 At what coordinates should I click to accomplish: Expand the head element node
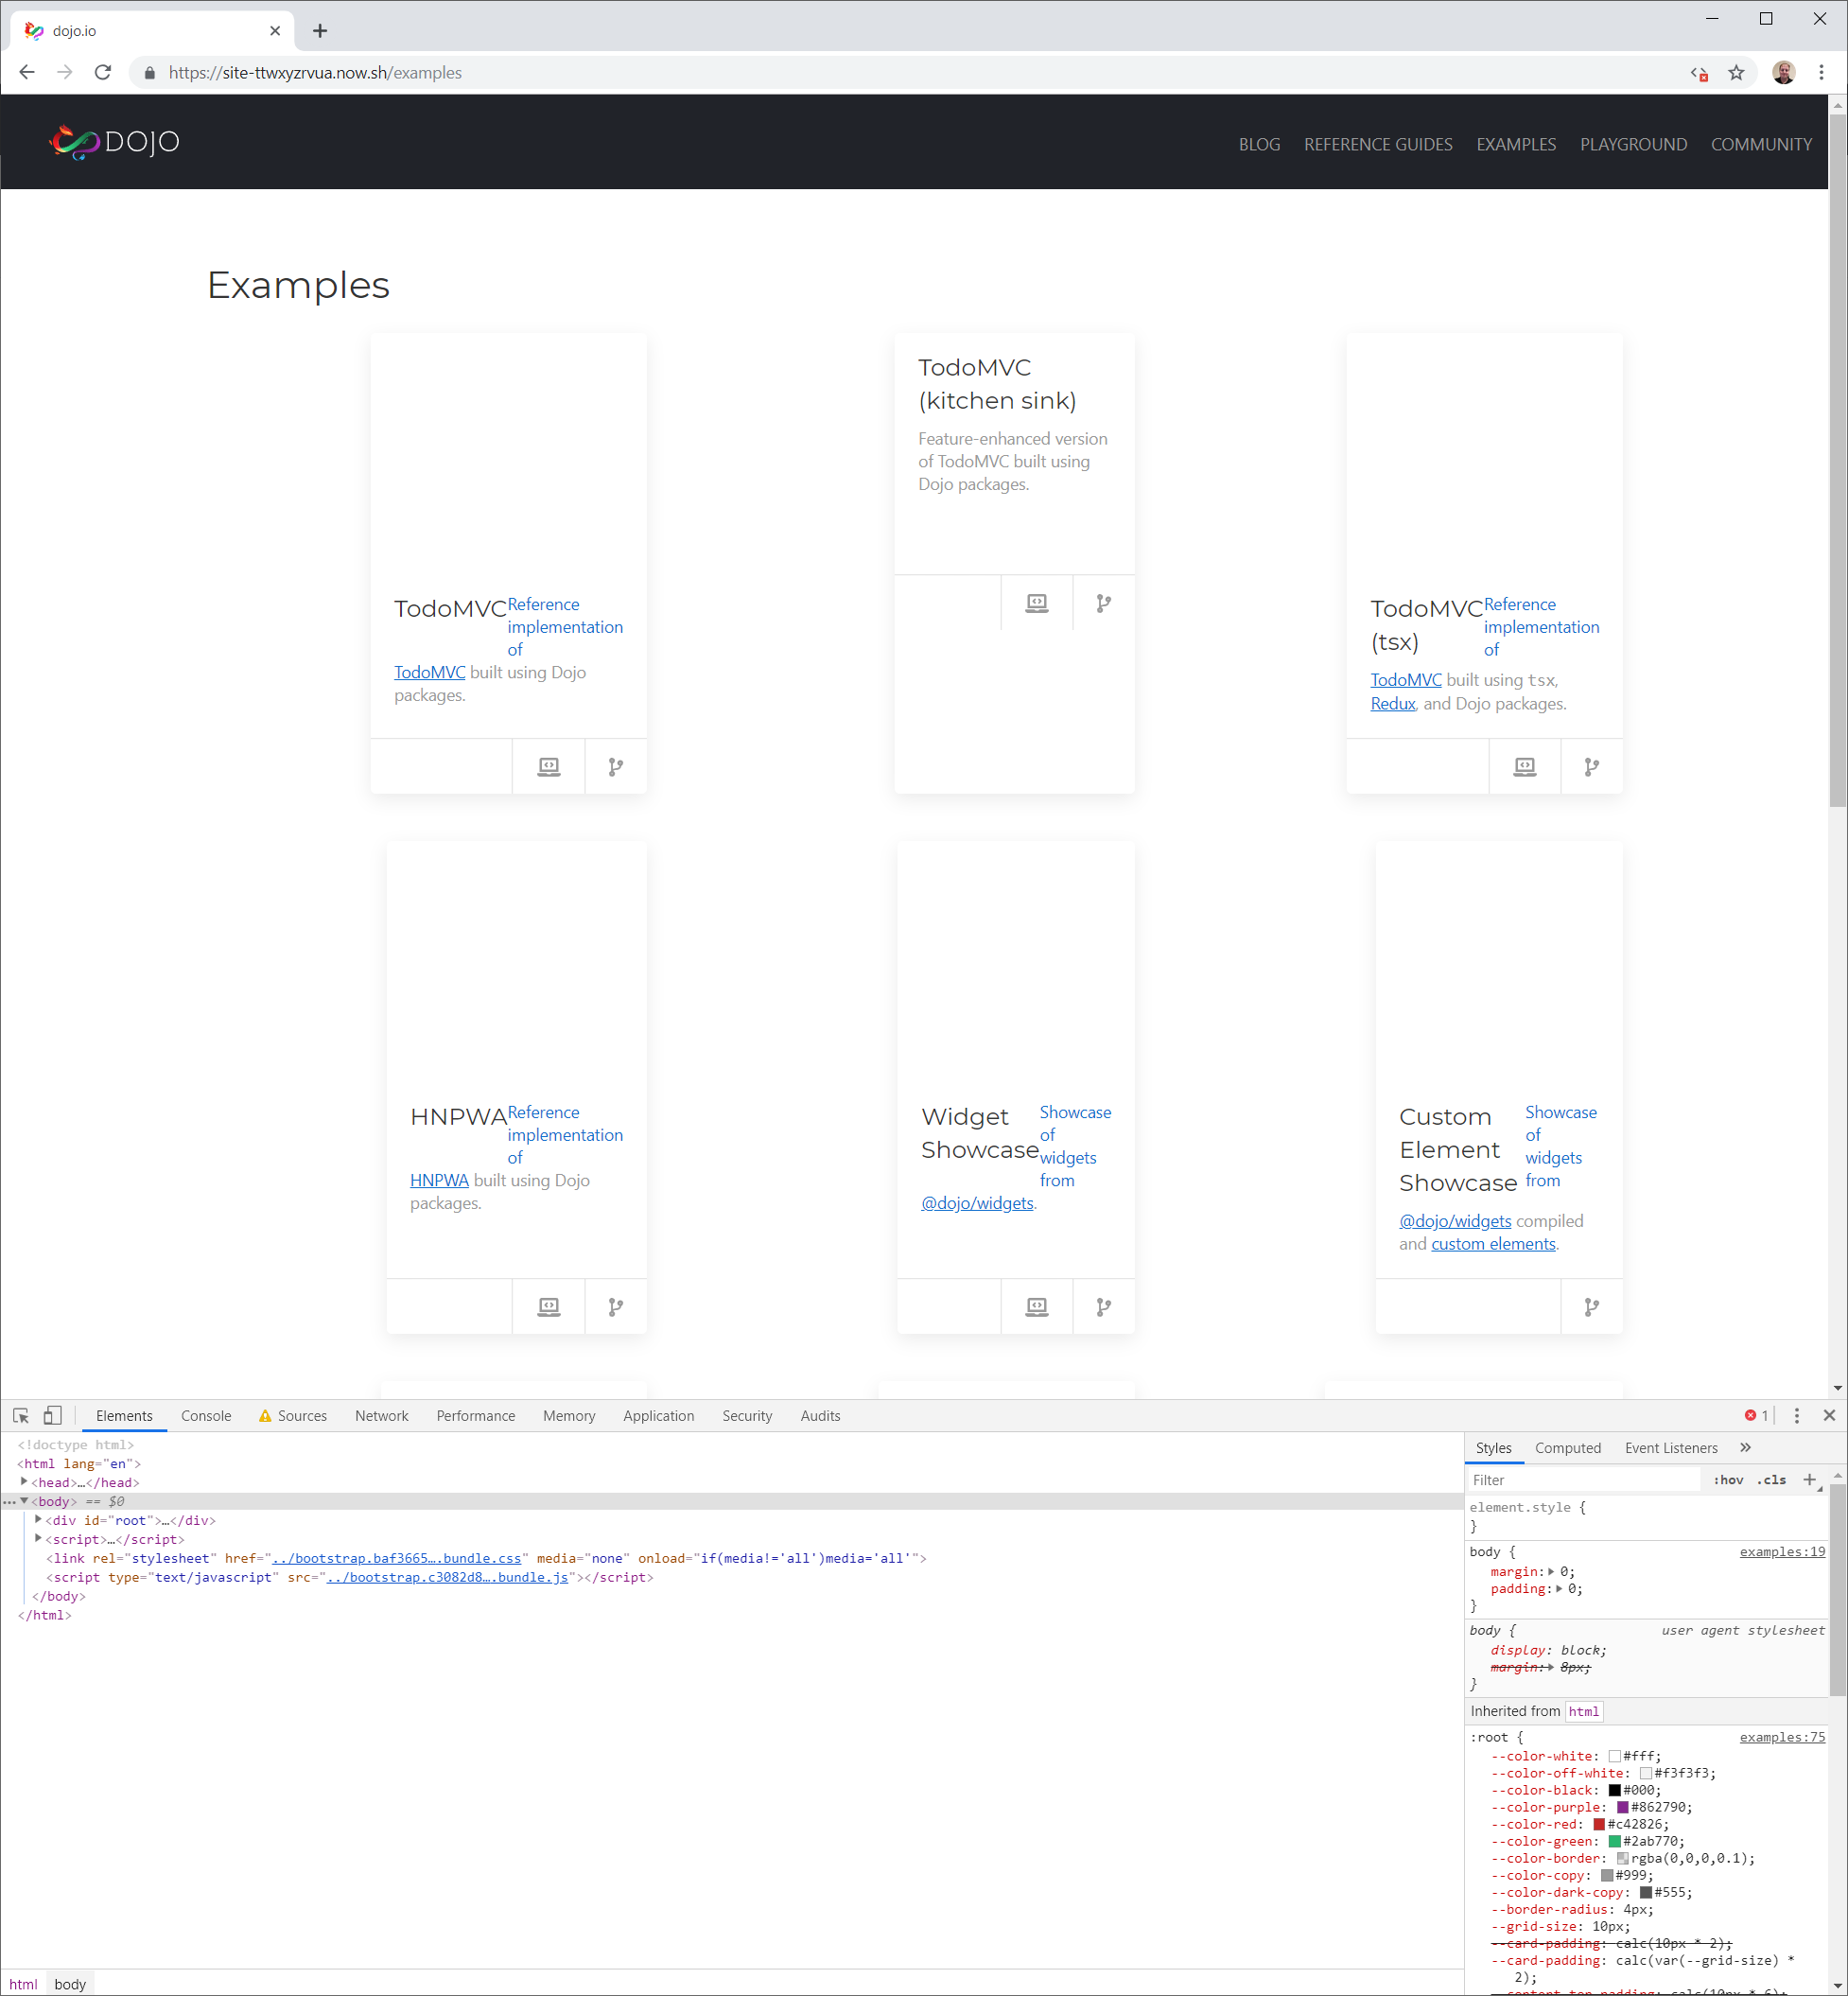24,1482
